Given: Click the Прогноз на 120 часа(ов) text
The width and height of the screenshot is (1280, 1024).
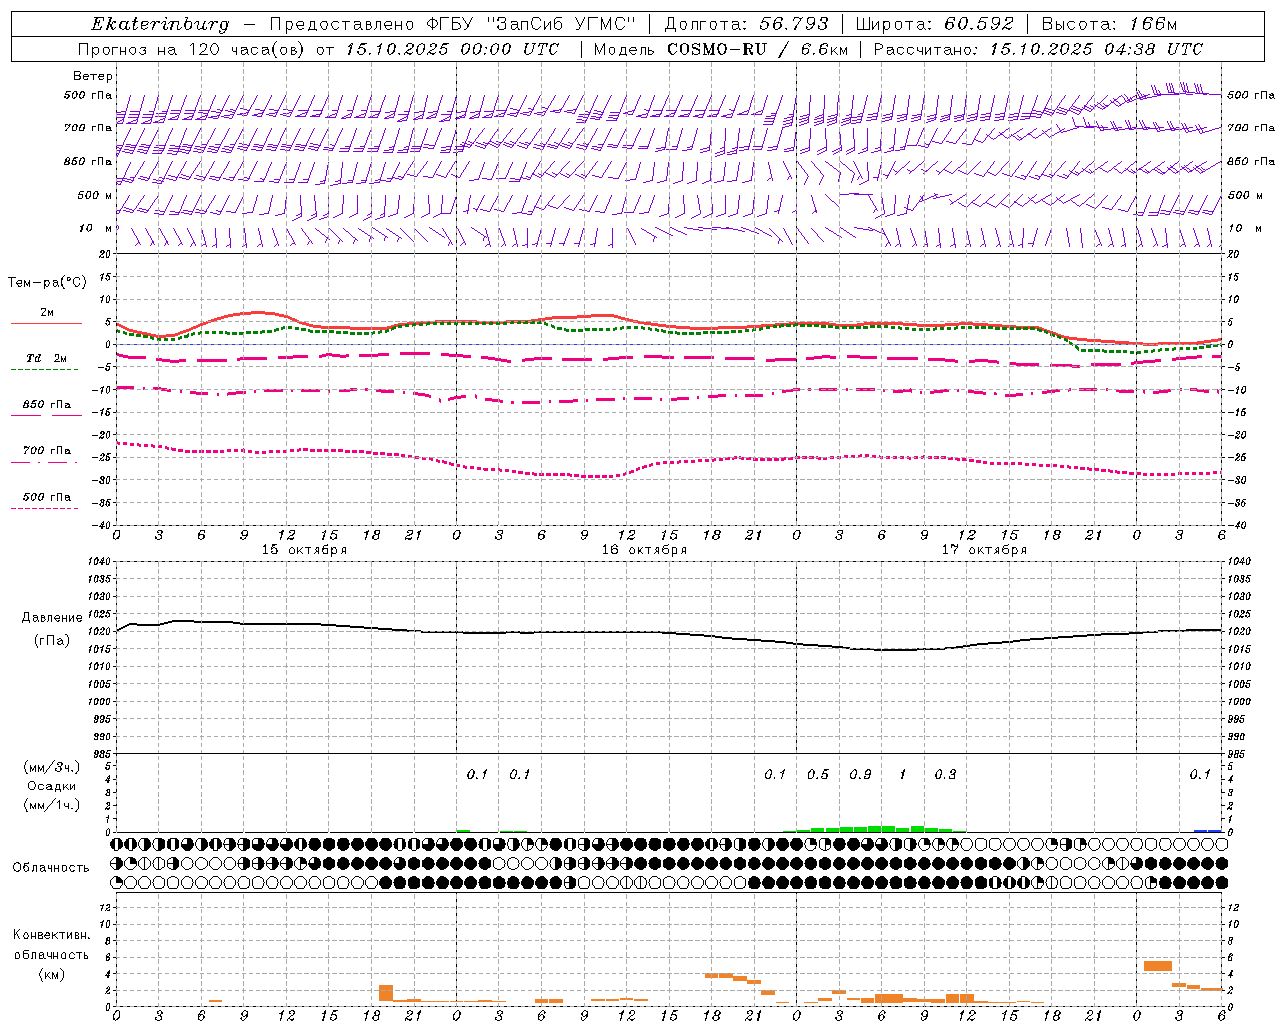Looking at the screenshot, I should click(192, 49).
